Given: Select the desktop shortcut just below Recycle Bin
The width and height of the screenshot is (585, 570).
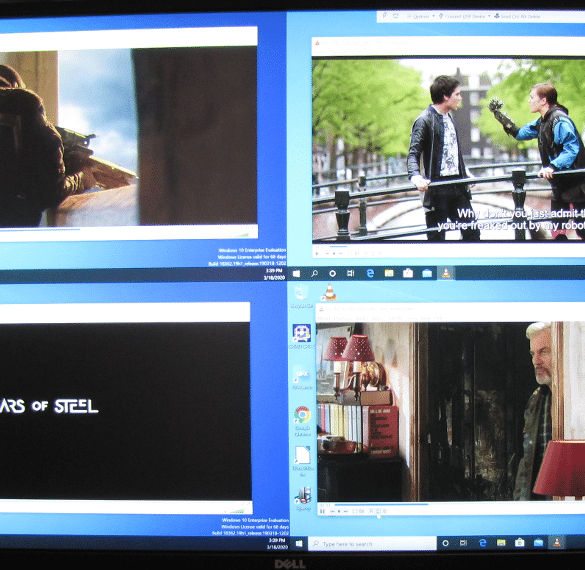Looking at the screenshot, I should 301,336.
